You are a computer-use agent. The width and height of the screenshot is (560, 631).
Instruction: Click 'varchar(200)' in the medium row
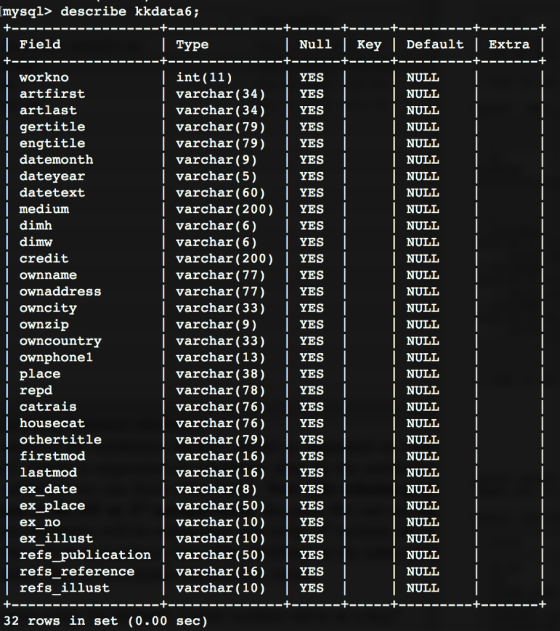[224, 209]
